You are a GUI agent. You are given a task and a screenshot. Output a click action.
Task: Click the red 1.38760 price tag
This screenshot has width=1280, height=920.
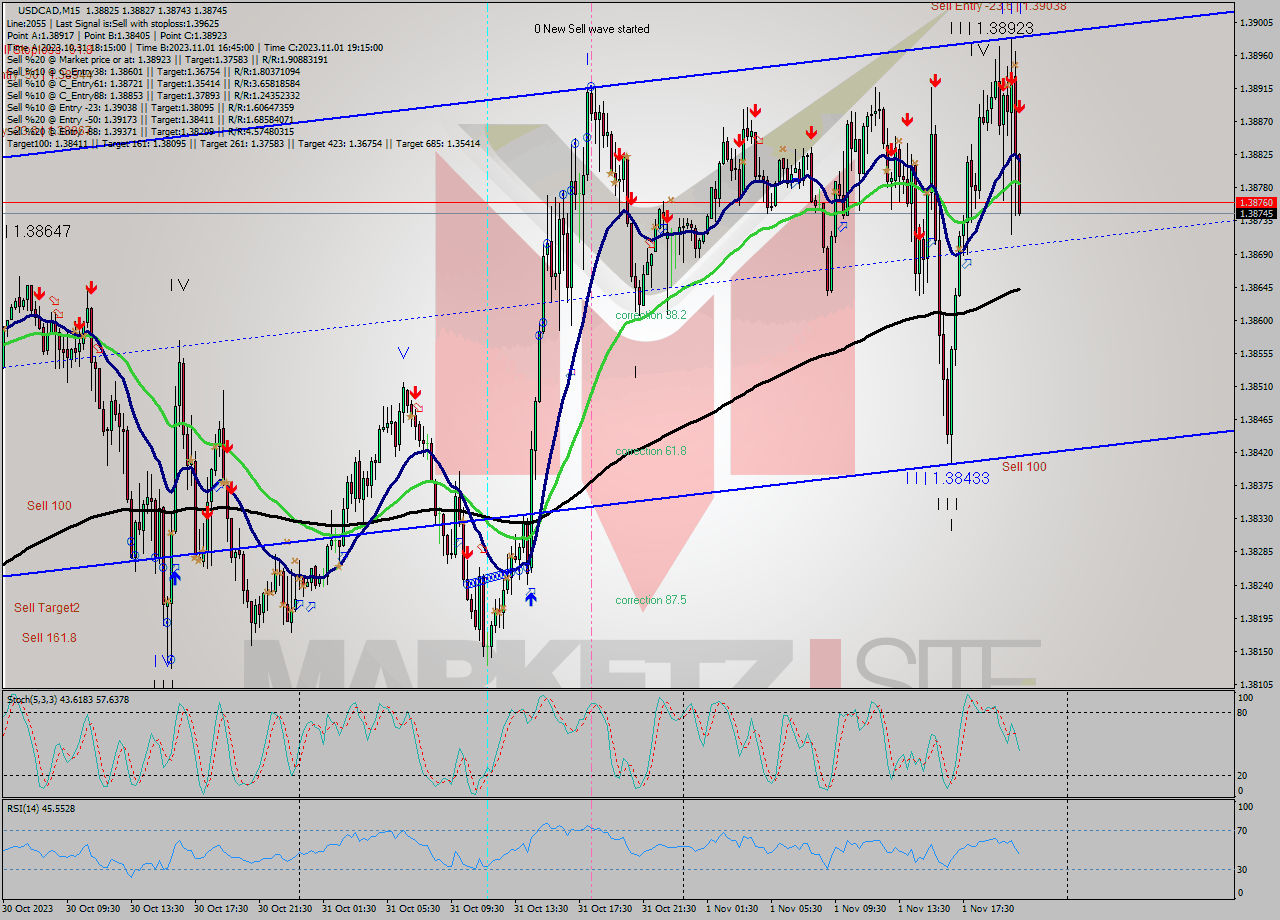(1257, 202)
